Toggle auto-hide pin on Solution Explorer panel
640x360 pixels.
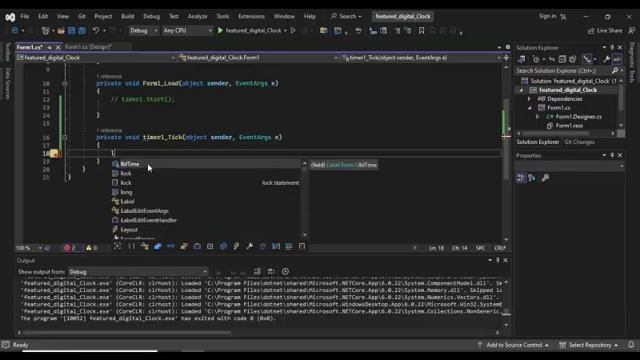click(x=612, y=47)
